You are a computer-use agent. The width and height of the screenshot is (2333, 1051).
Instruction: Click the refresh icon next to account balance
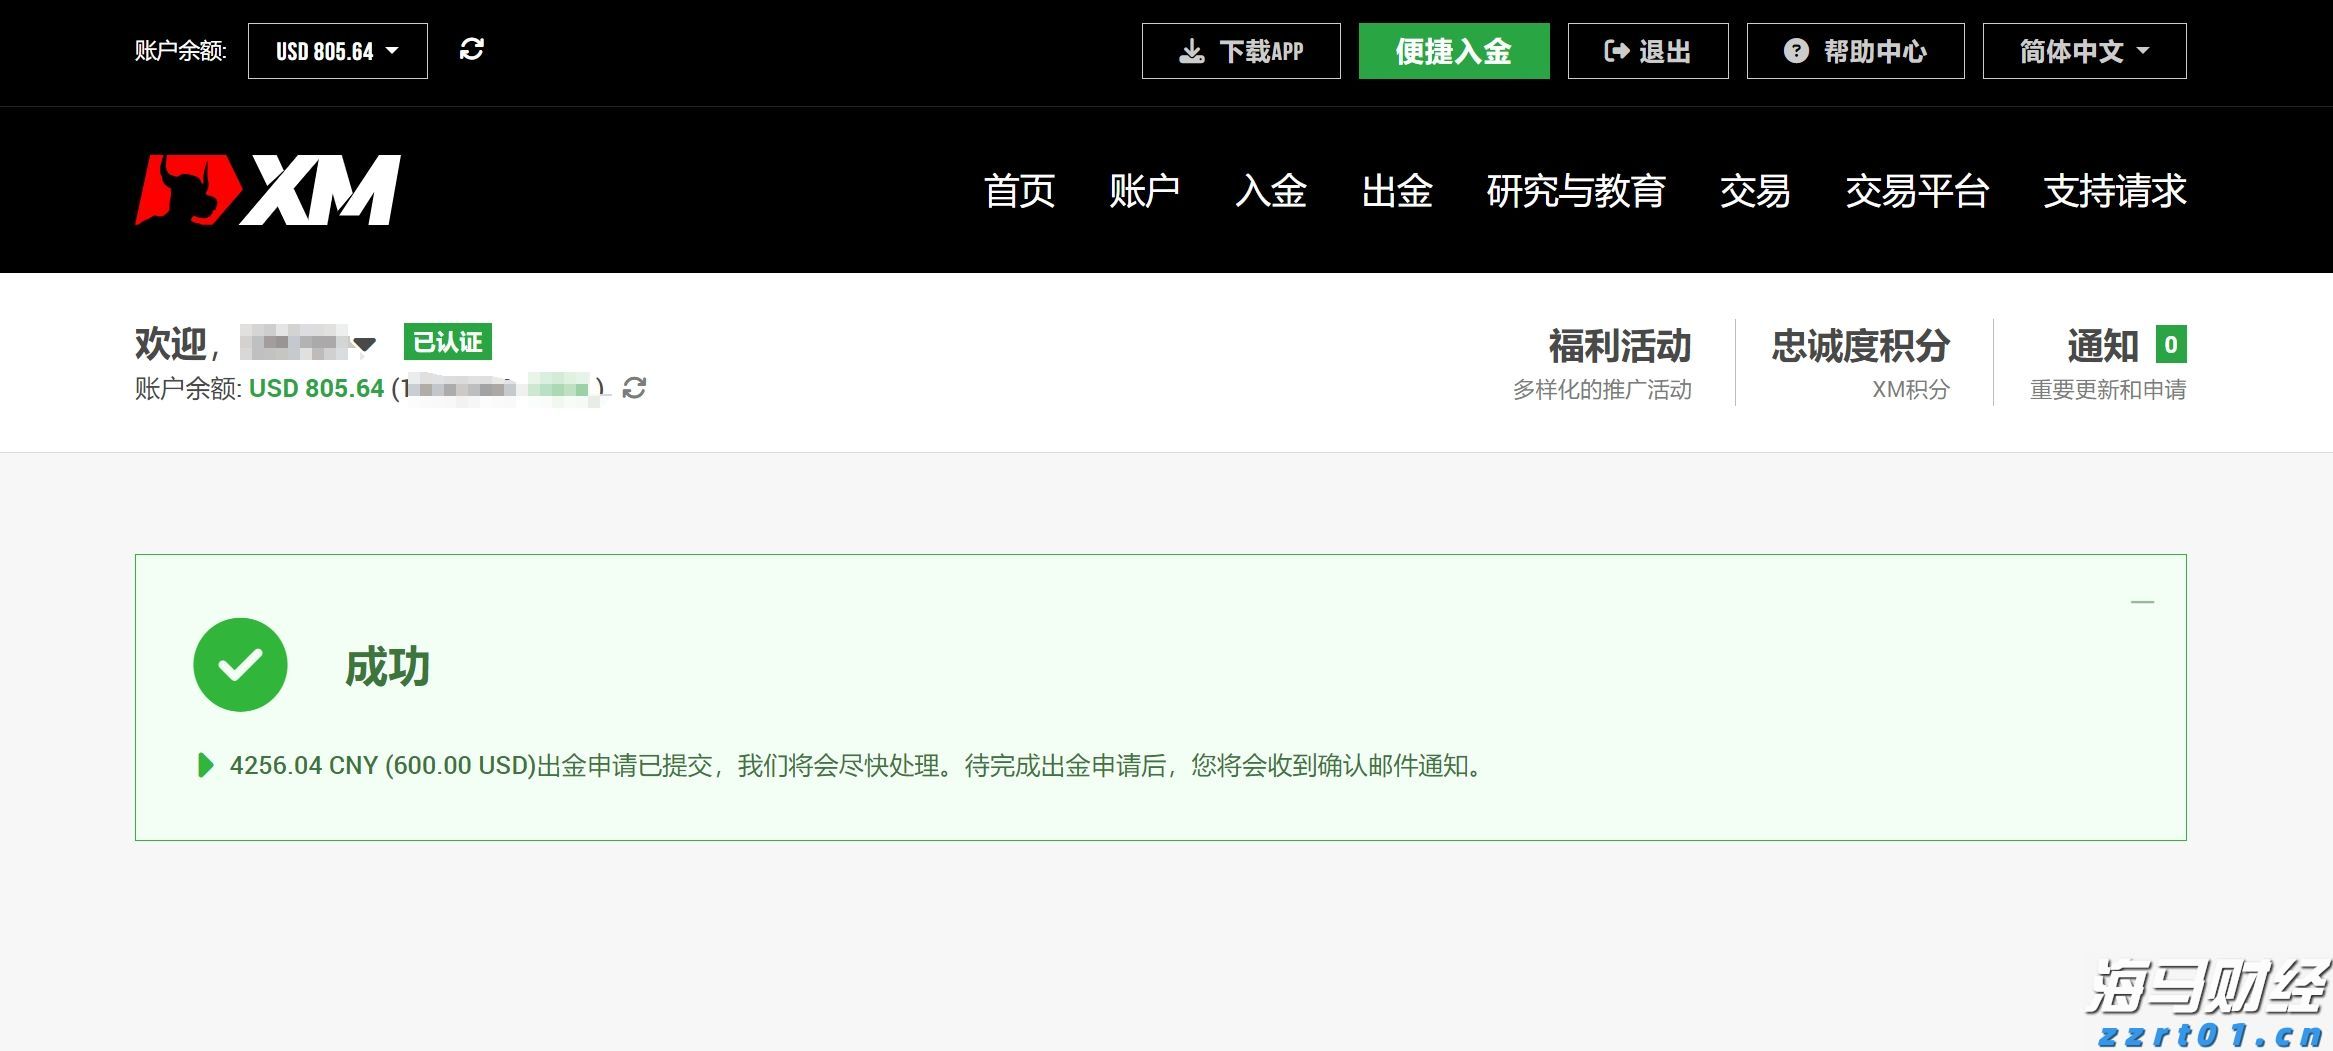tap(636, 389)
